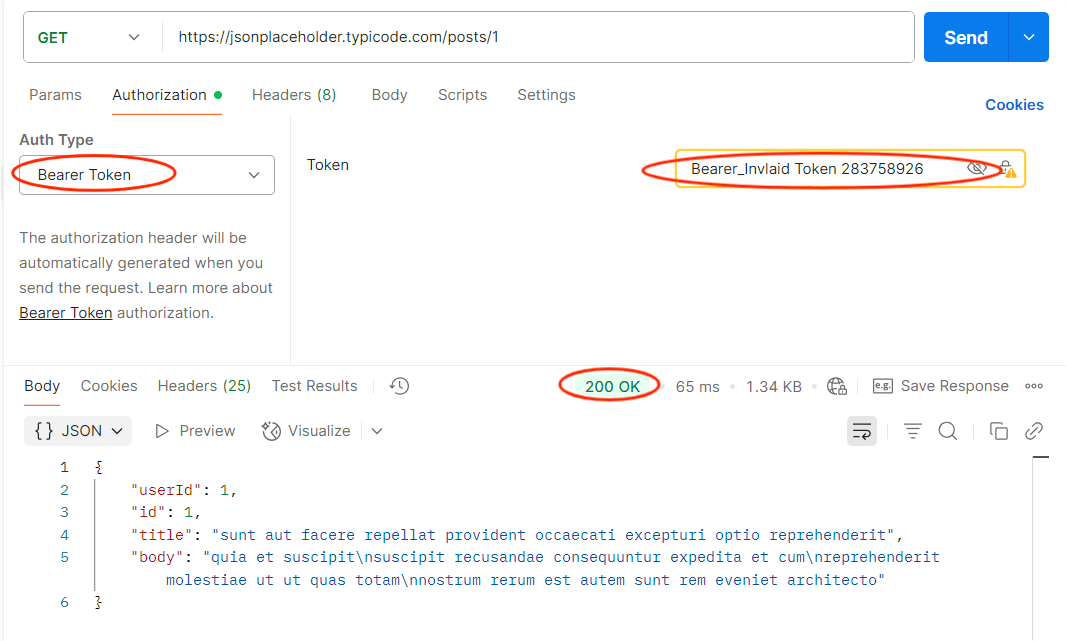Toggle line wrapping in response viewer
1067x641 pixels.
click(862, 430)
